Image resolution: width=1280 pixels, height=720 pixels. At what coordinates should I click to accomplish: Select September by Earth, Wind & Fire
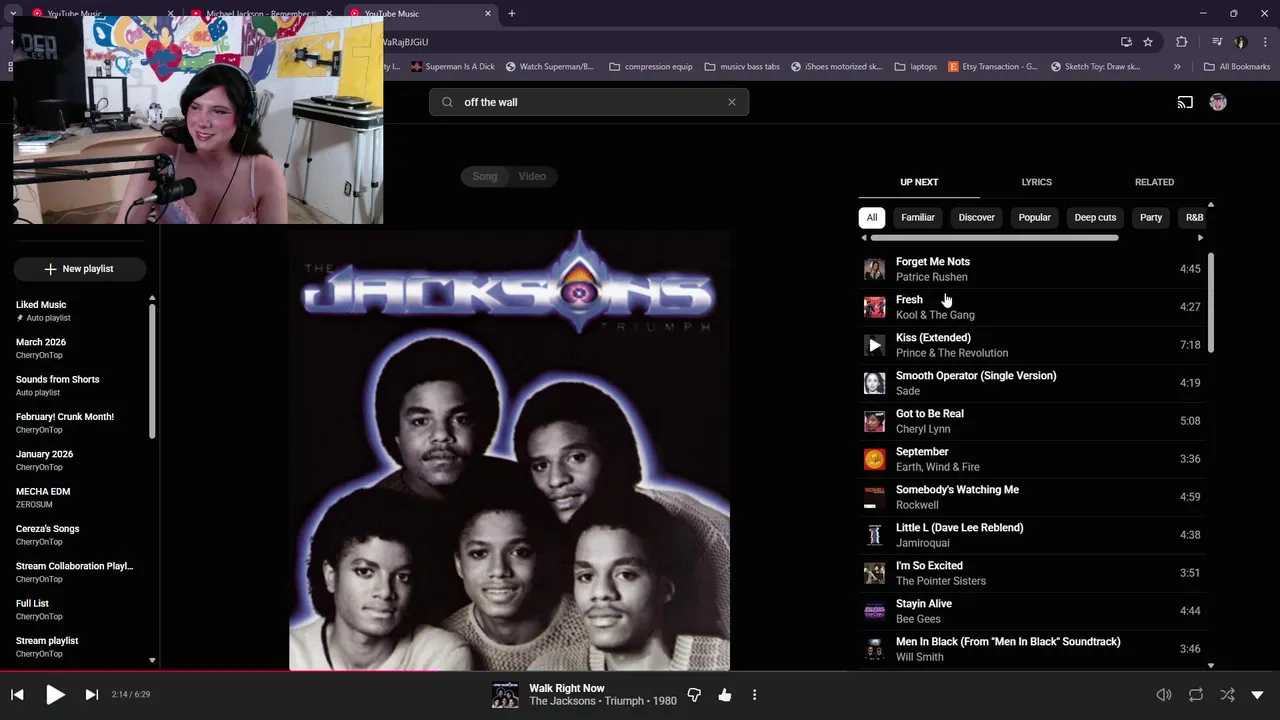[x=1032, y=459]
